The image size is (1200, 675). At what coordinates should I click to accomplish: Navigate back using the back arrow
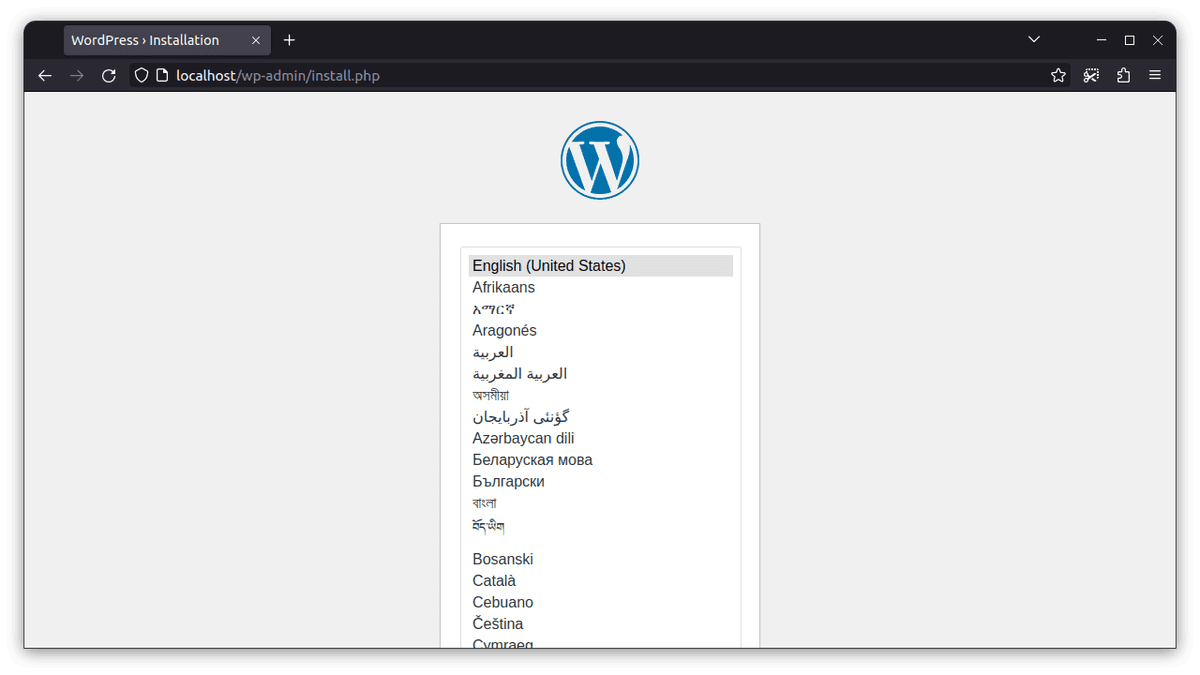tap(44, 75)
